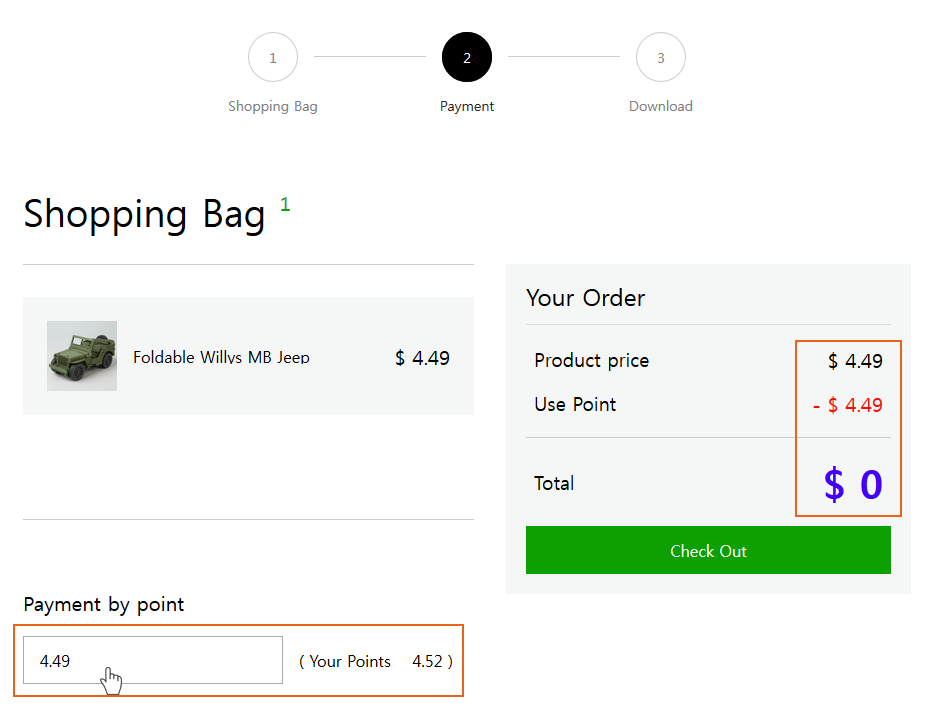The height and width of the screenshot is (710, 926).
Task: Click the green Check Out button
Action: click(708, 550)
